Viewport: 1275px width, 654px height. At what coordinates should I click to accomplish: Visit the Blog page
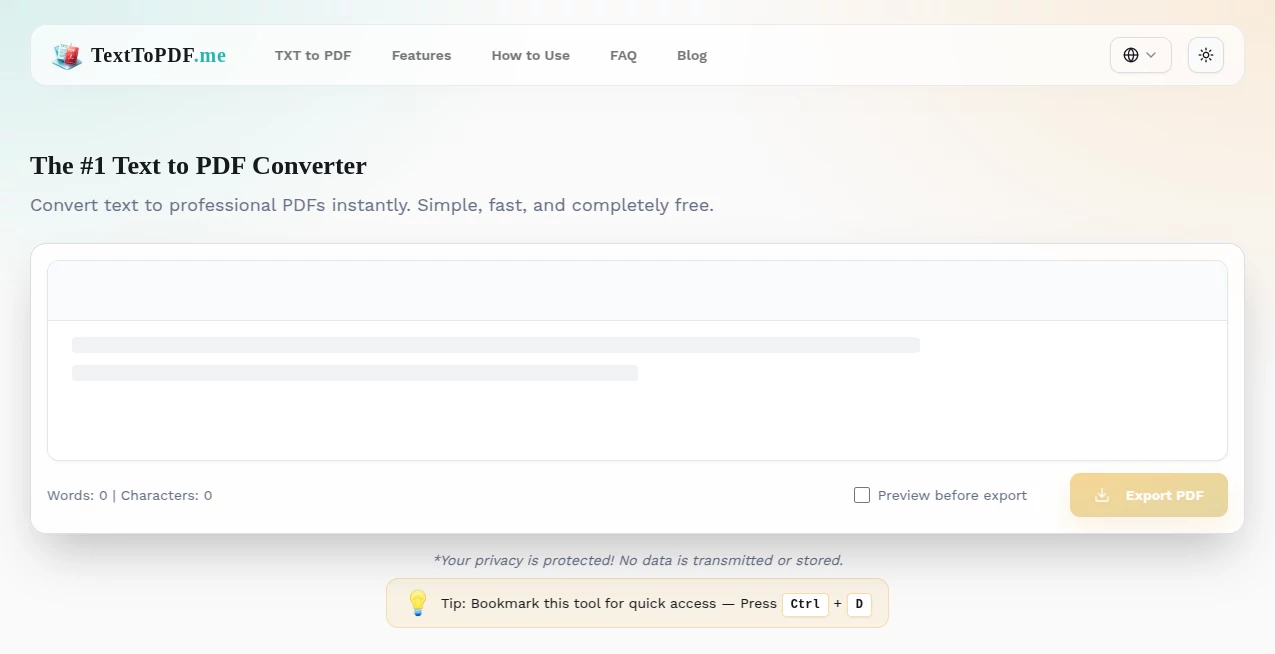coord(691,55)
